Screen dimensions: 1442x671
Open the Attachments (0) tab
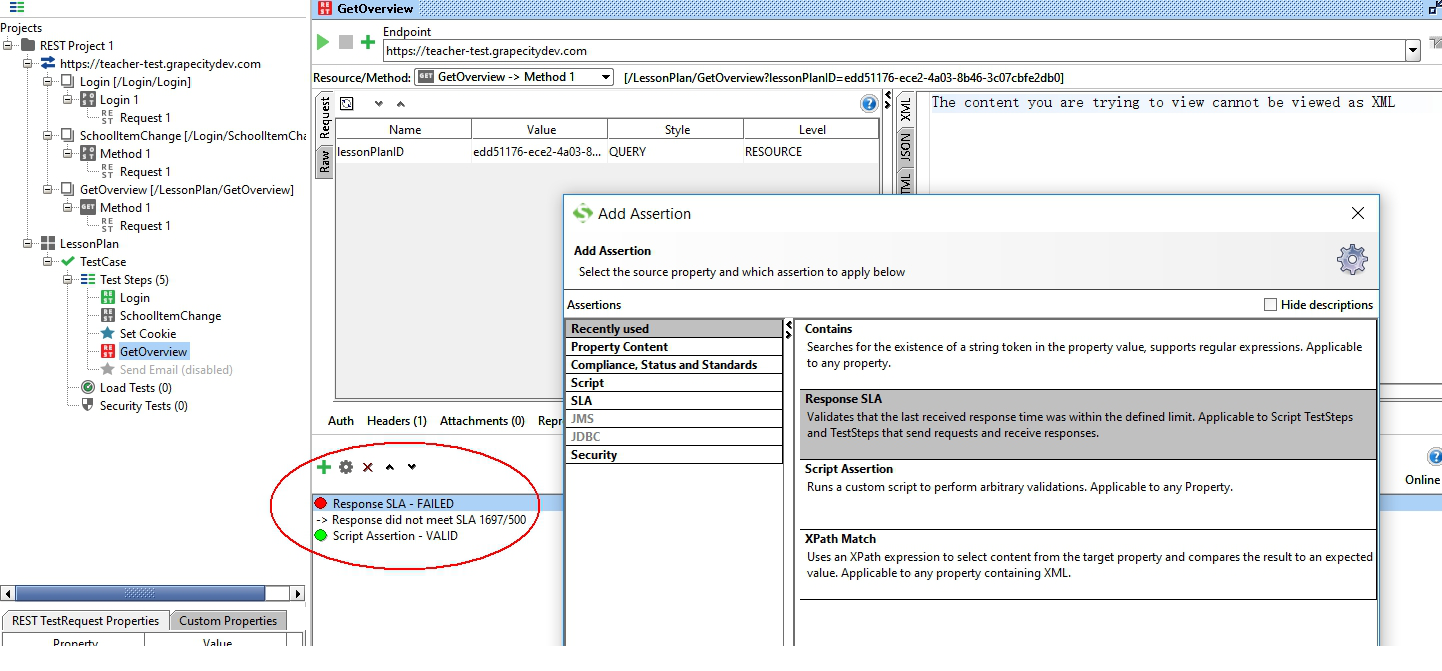point(482,421)
